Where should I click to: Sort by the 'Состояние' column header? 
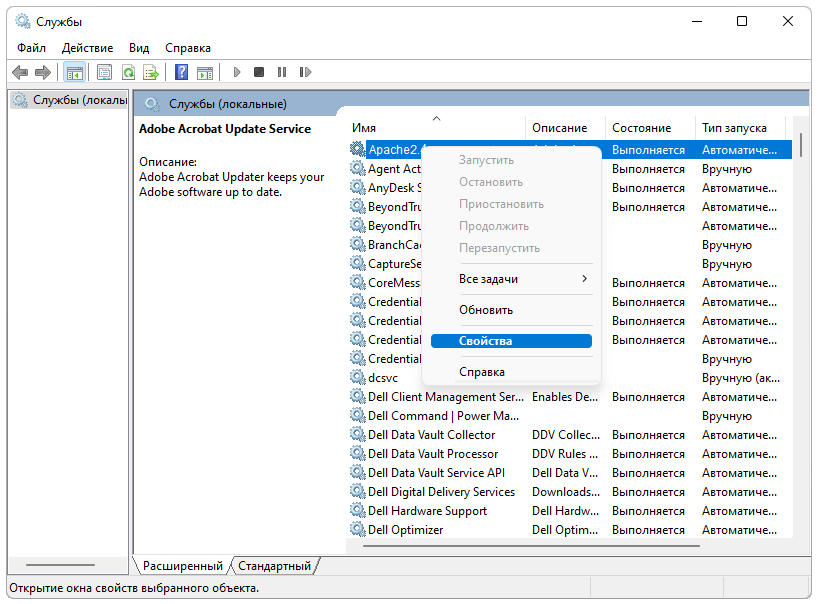641,128
